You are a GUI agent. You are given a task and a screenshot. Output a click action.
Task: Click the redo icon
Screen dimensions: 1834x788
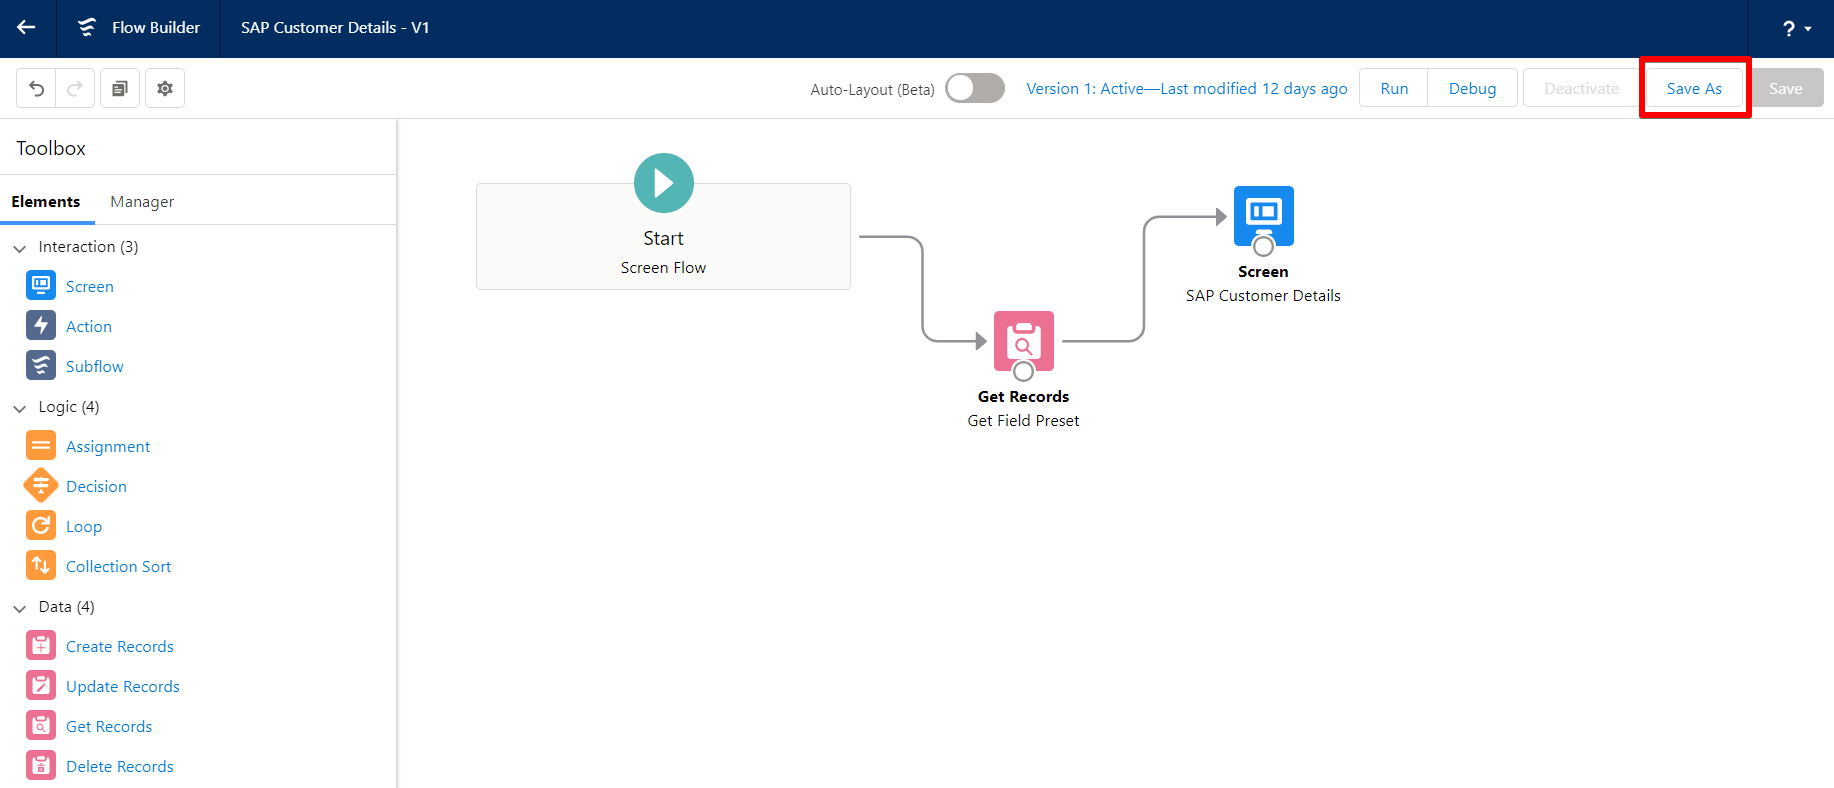75,88
